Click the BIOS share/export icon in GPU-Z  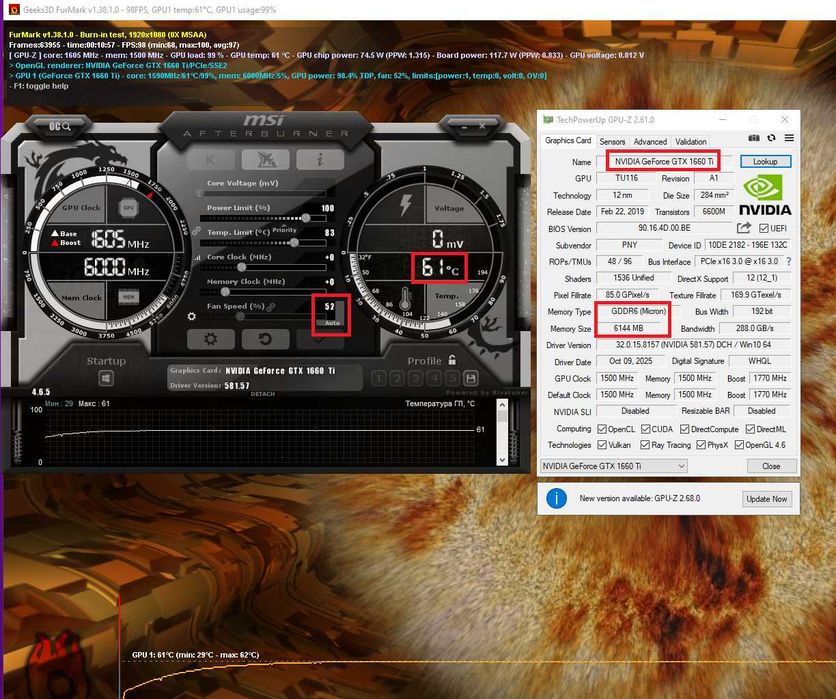744,228
